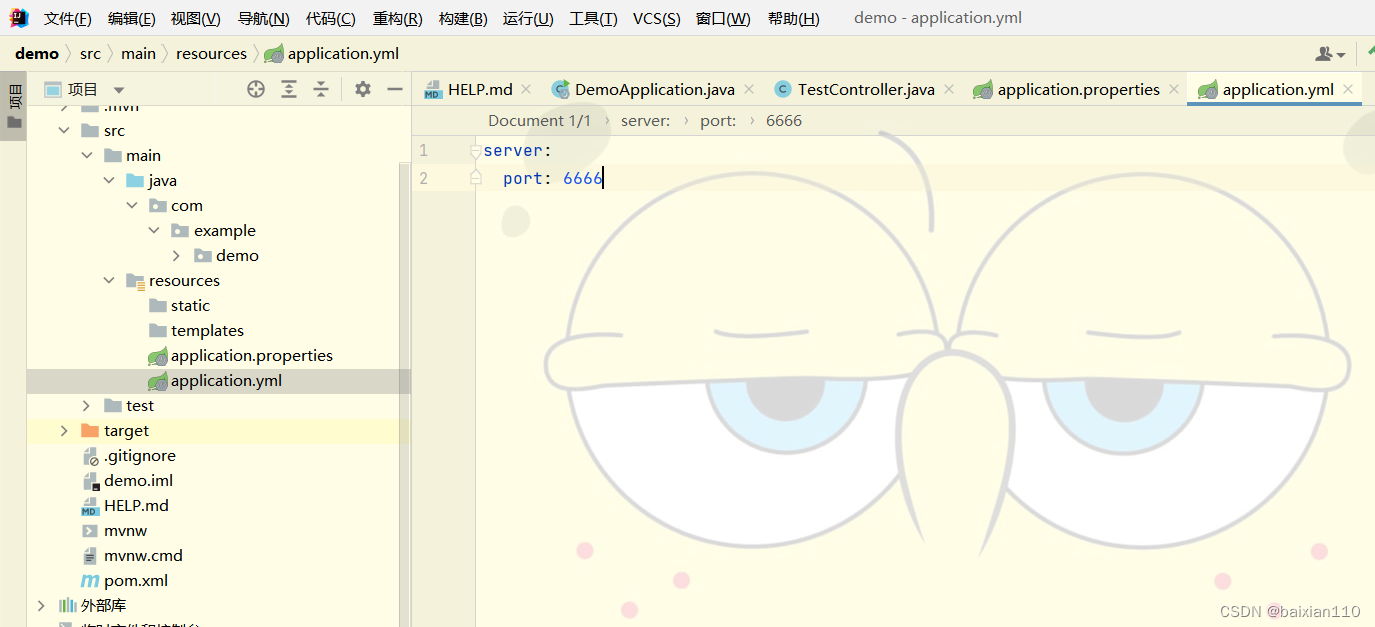Click line number 2 in the gutter
This screenshot has width=1375, height=627.
(424, 178)
